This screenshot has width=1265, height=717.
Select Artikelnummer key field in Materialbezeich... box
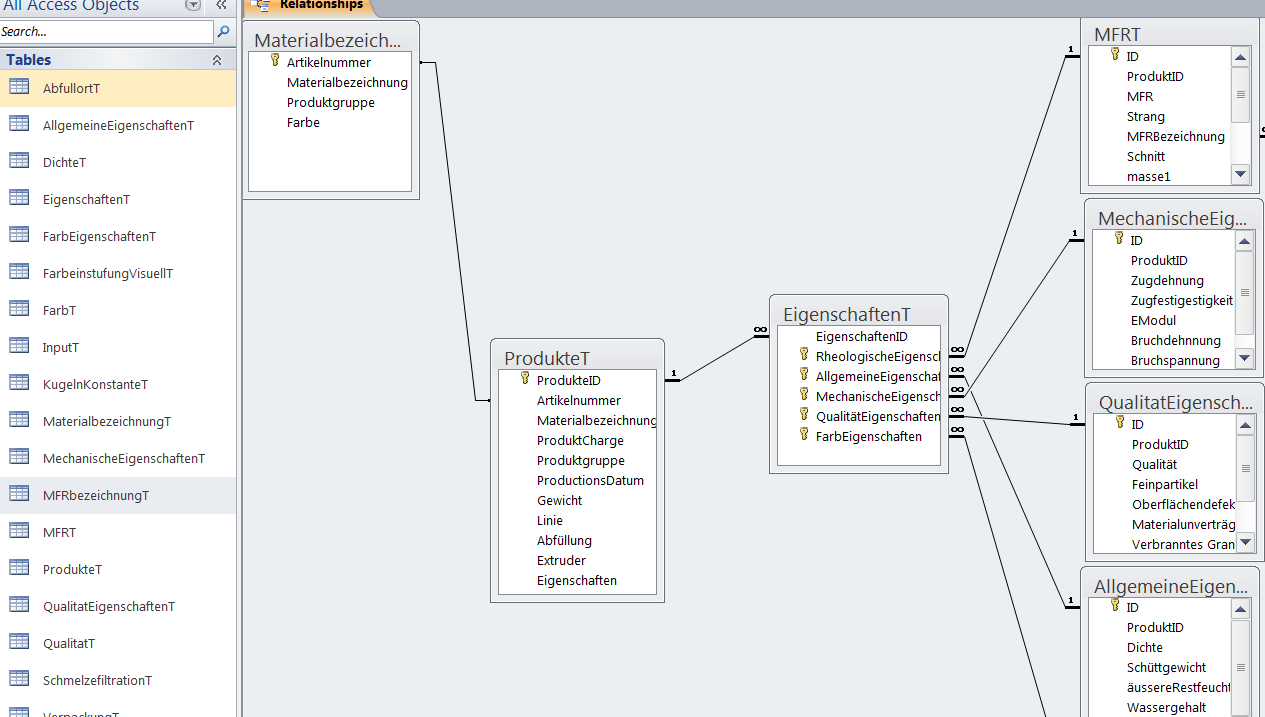pyautogui.click(x=329, y=62)
